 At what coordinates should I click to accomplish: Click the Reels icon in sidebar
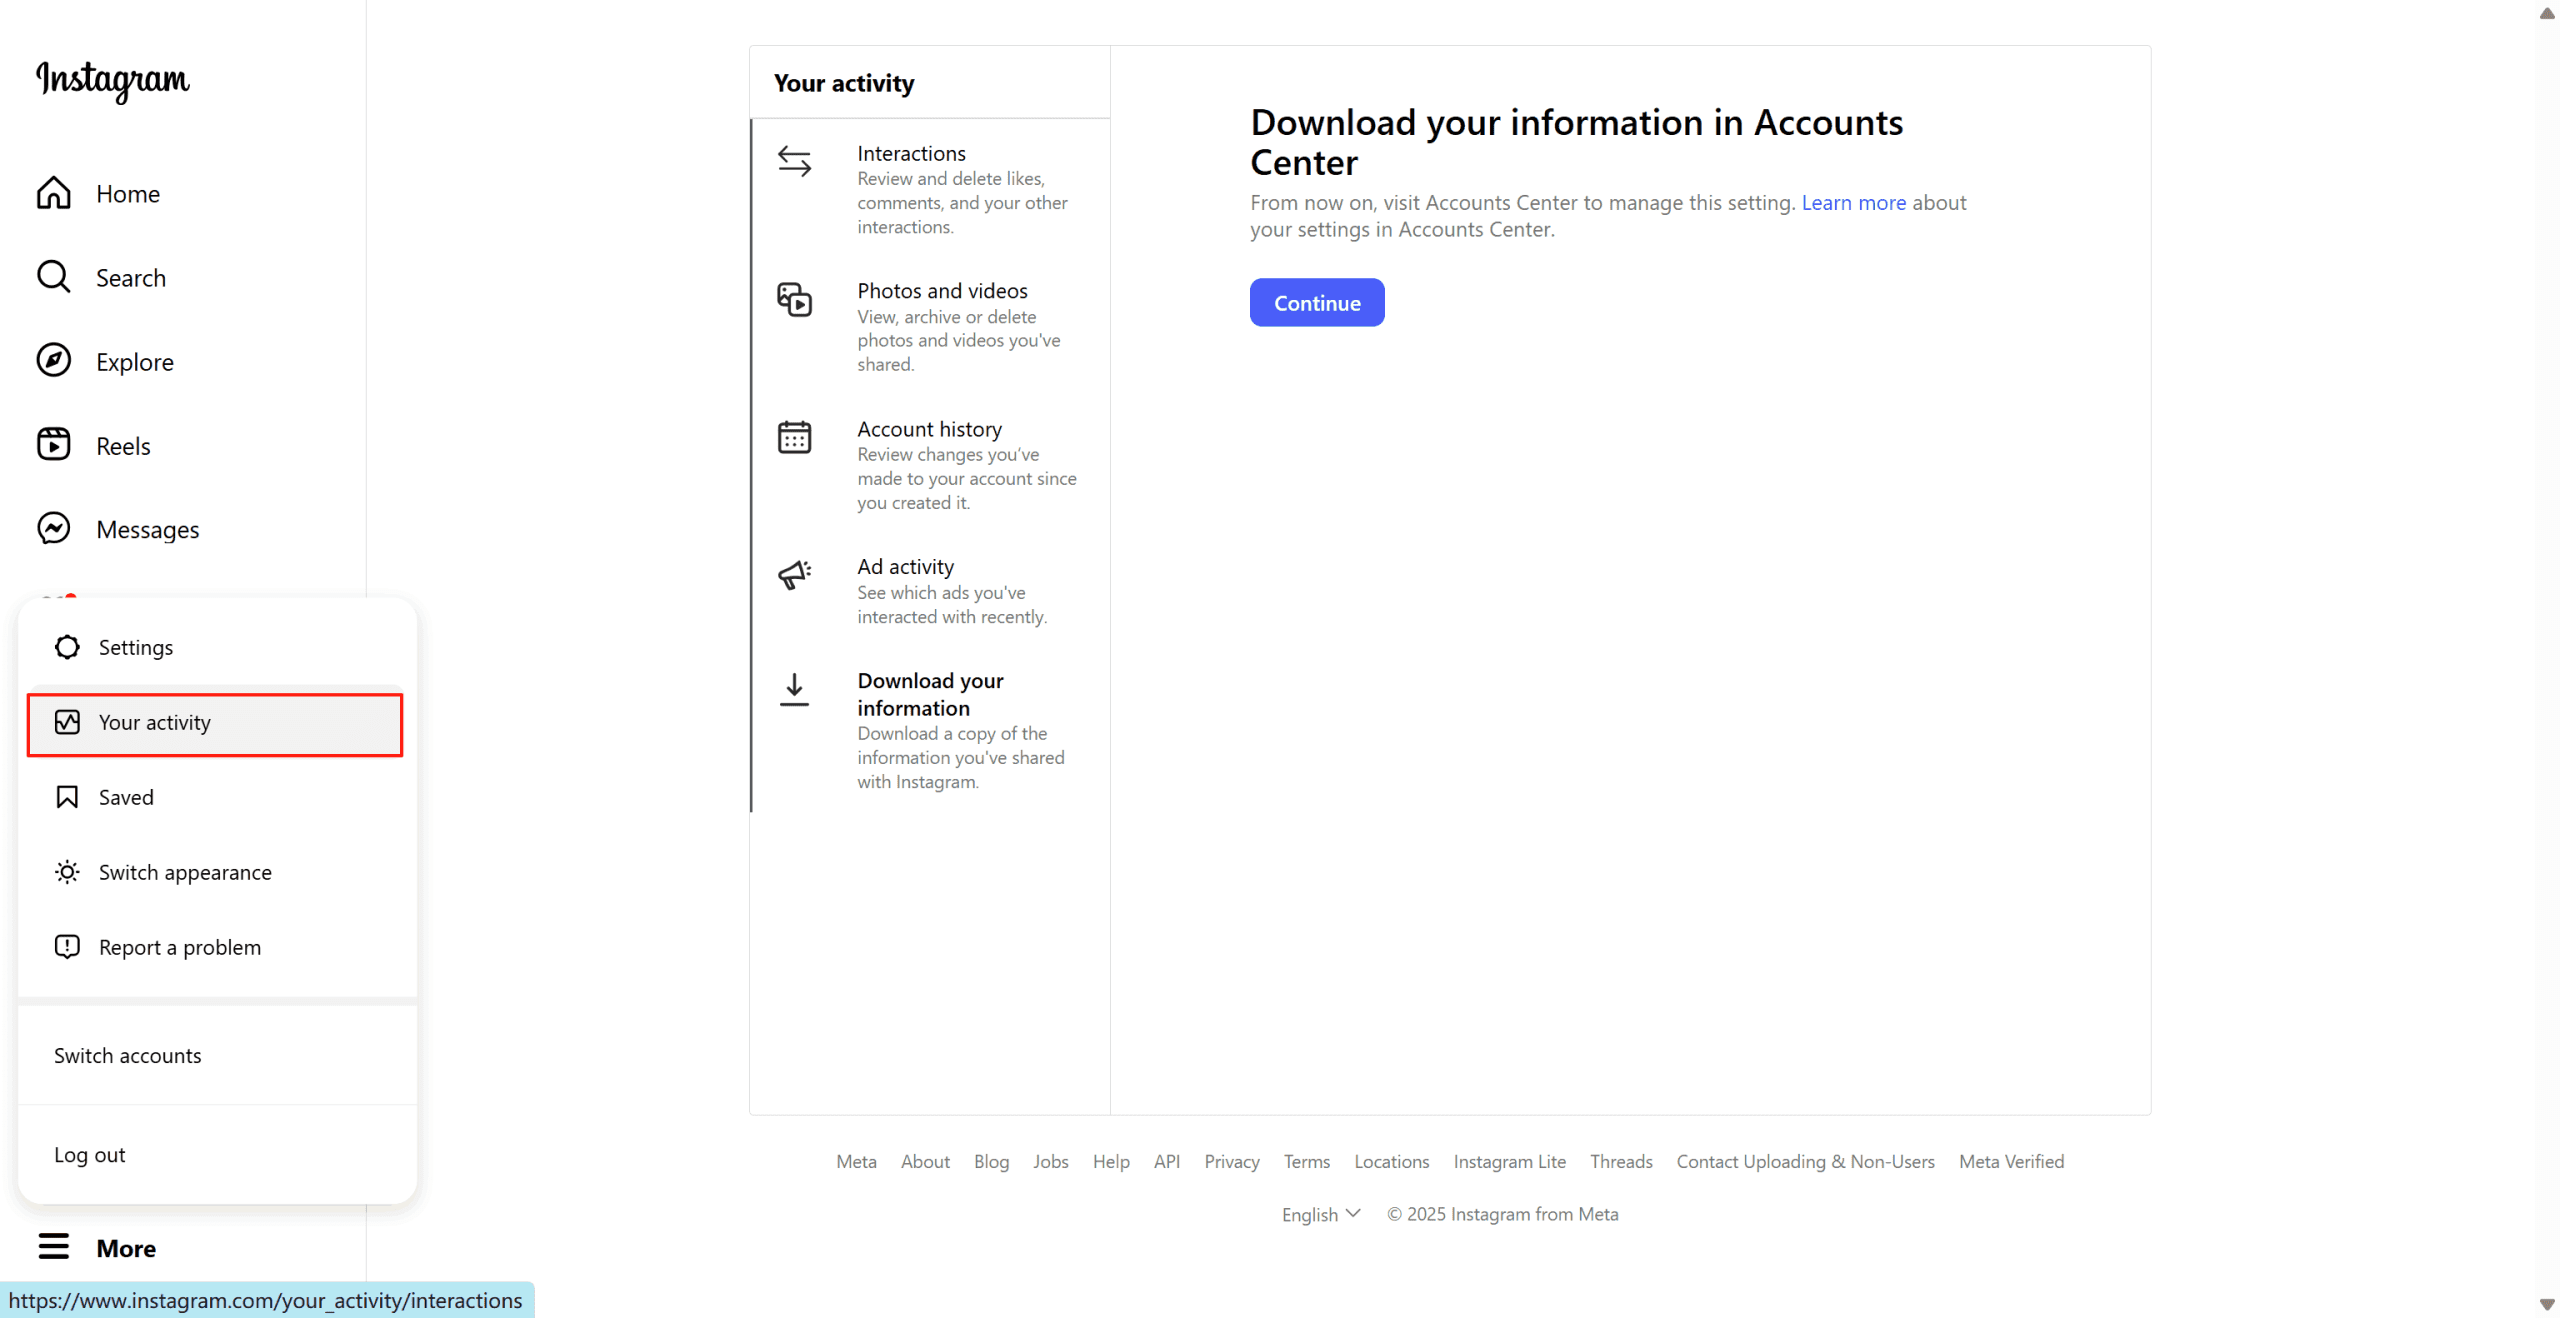tap(54, 445)
